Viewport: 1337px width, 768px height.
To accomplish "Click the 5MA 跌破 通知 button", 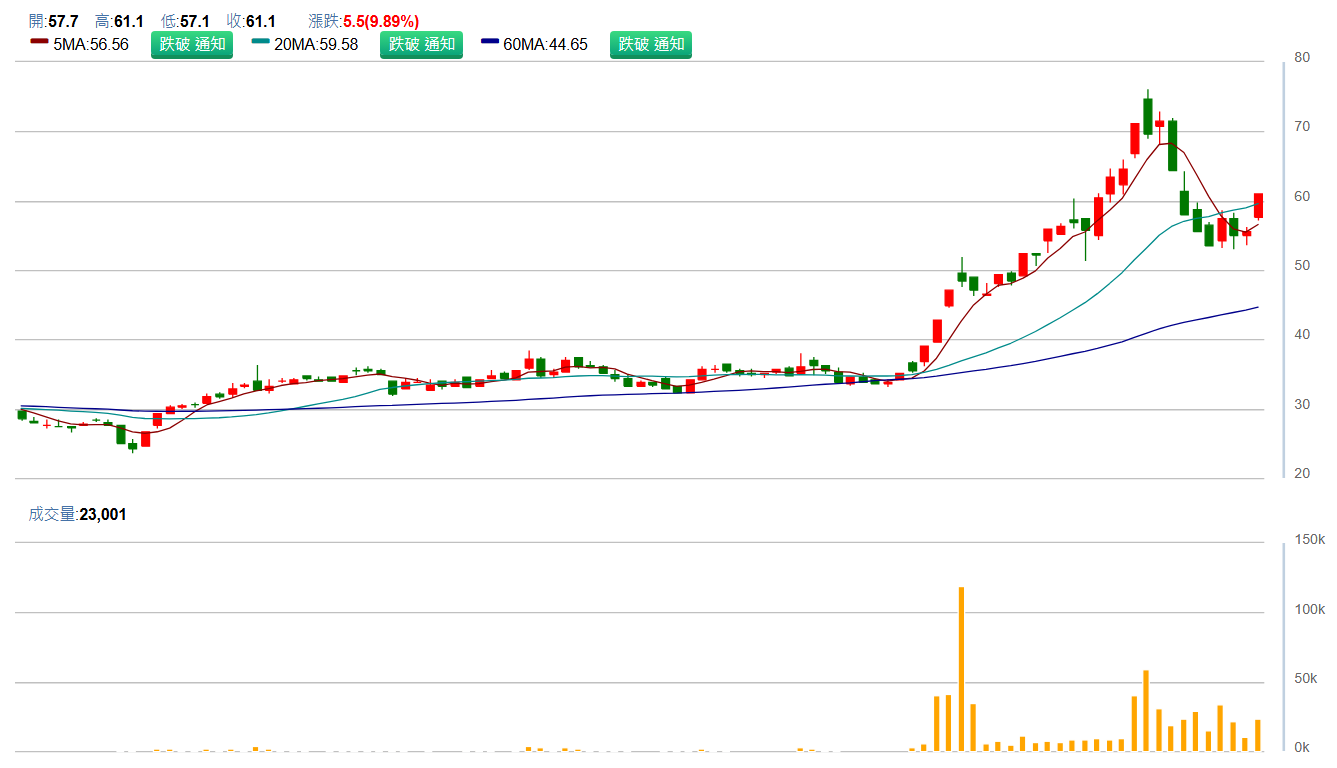I will [192, 44].
